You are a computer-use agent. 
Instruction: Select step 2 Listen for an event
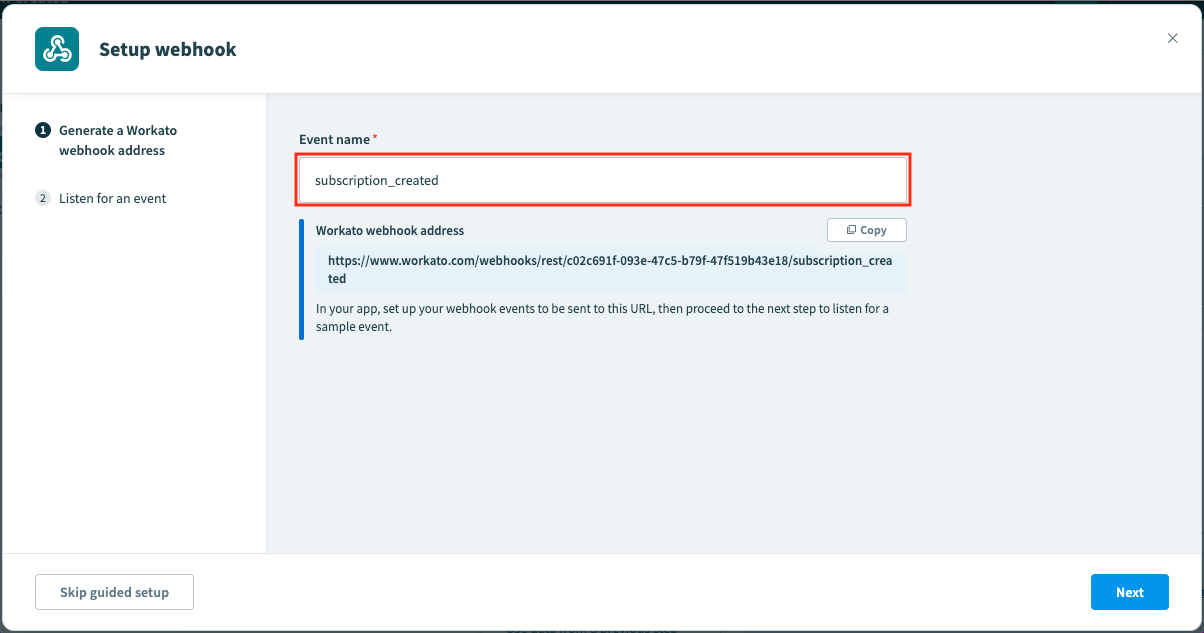tap(101, 198)
